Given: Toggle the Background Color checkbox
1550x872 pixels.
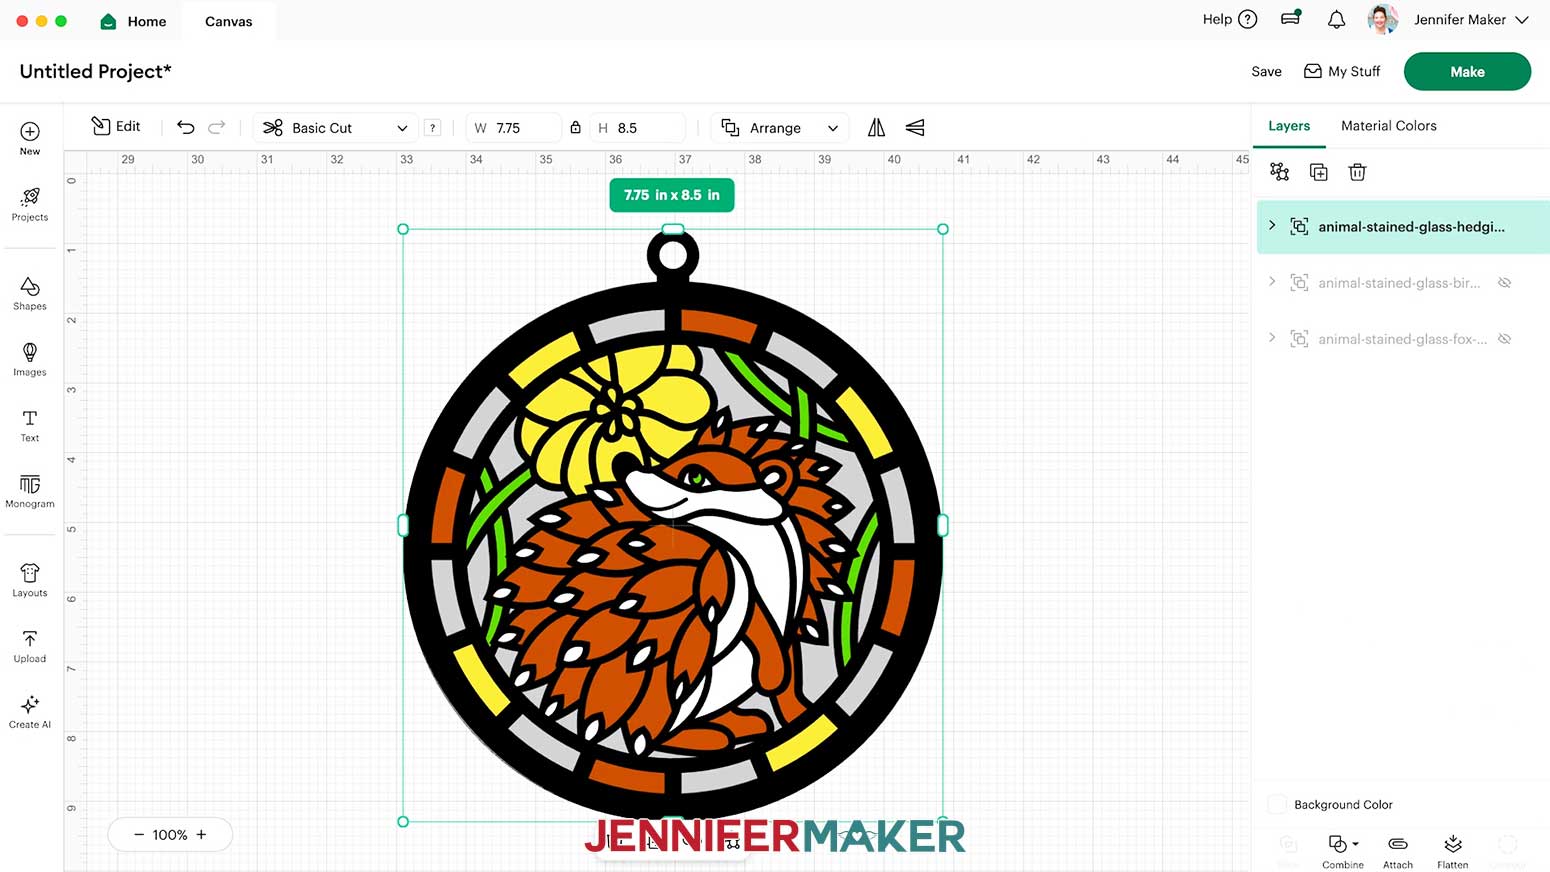Looking at the screenshot, I should (1277, 804).
